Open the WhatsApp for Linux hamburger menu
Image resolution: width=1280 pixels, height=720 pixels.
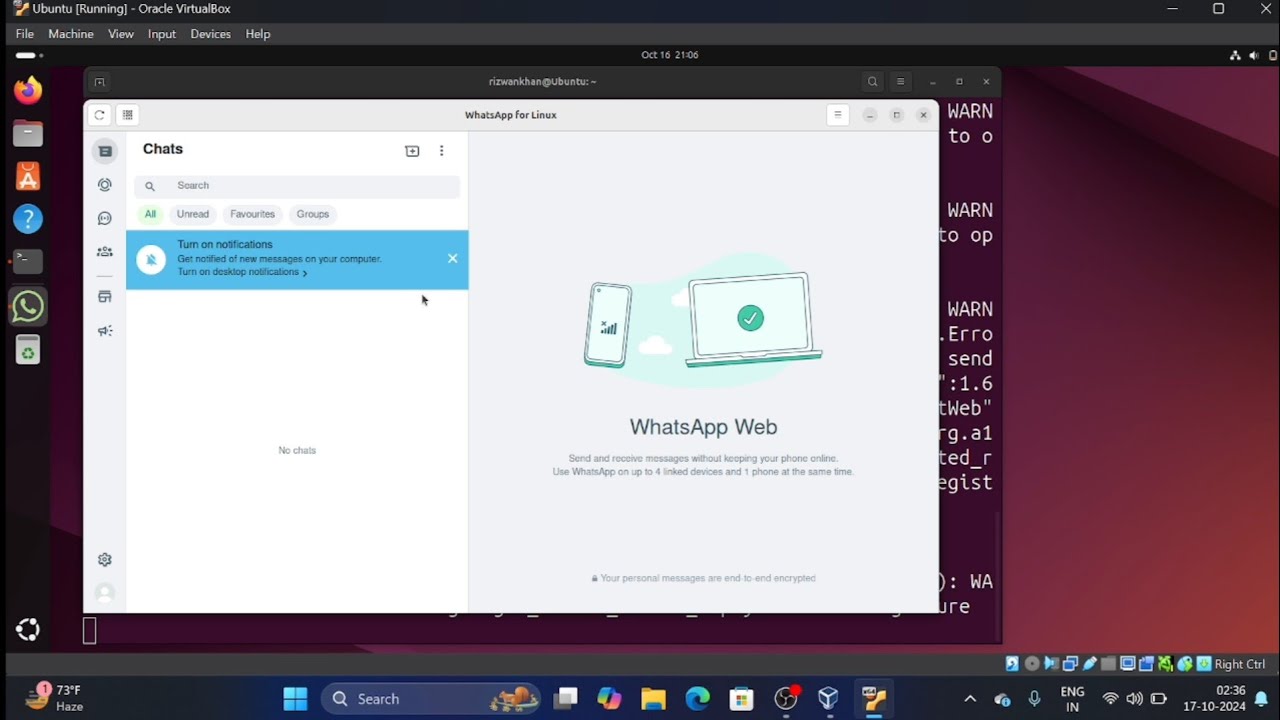[x=838, y=115]
